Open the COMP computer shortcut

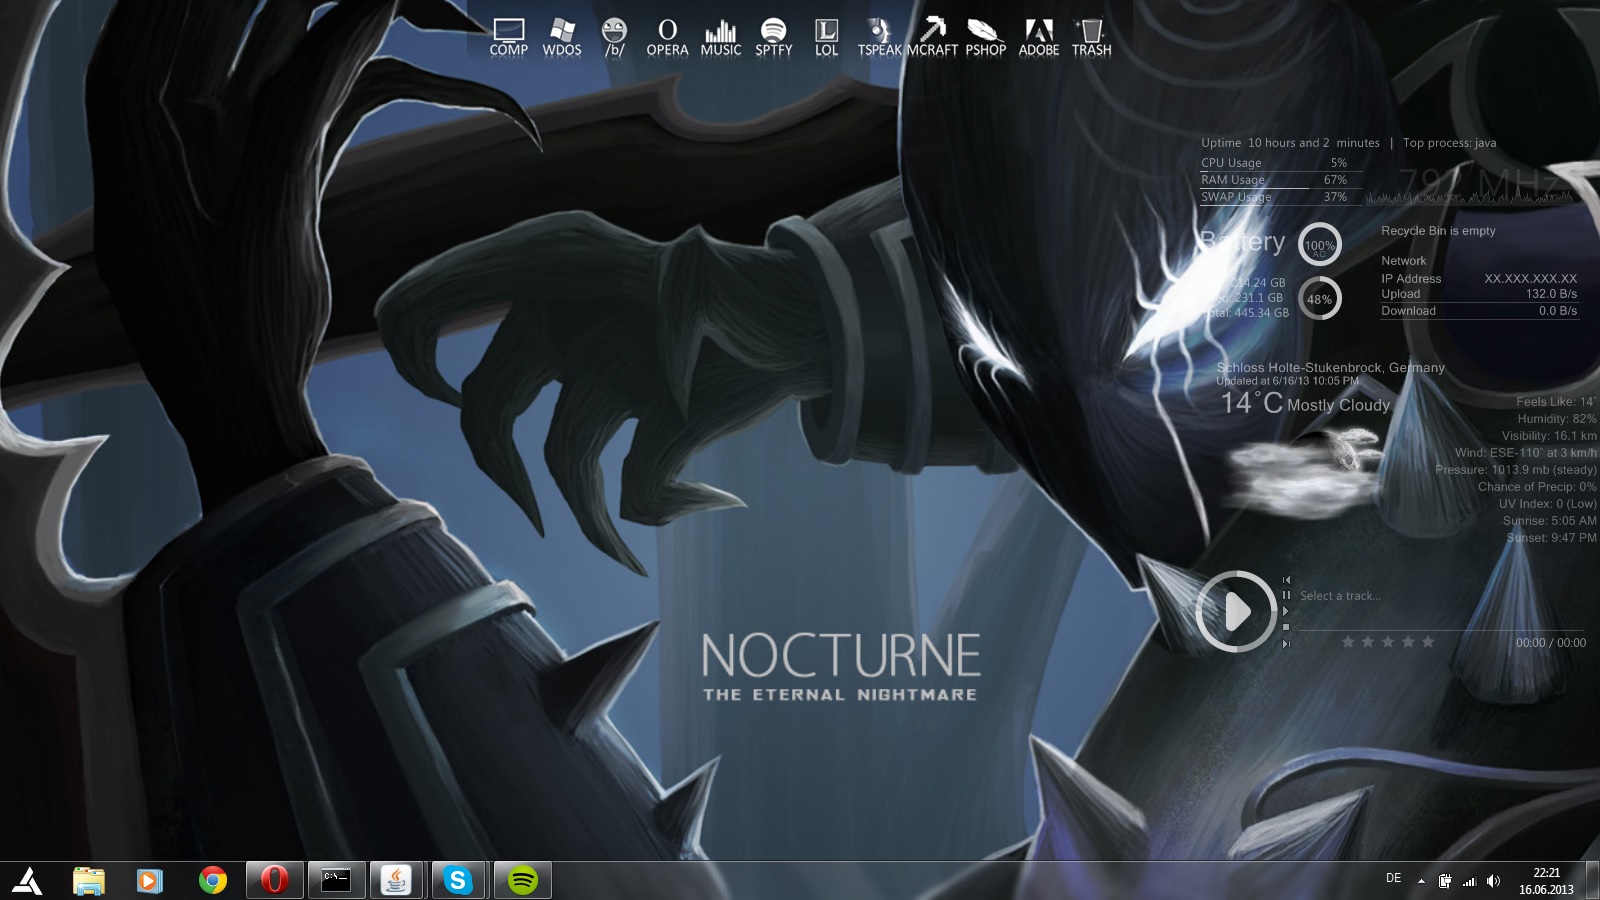pos(508,38)
